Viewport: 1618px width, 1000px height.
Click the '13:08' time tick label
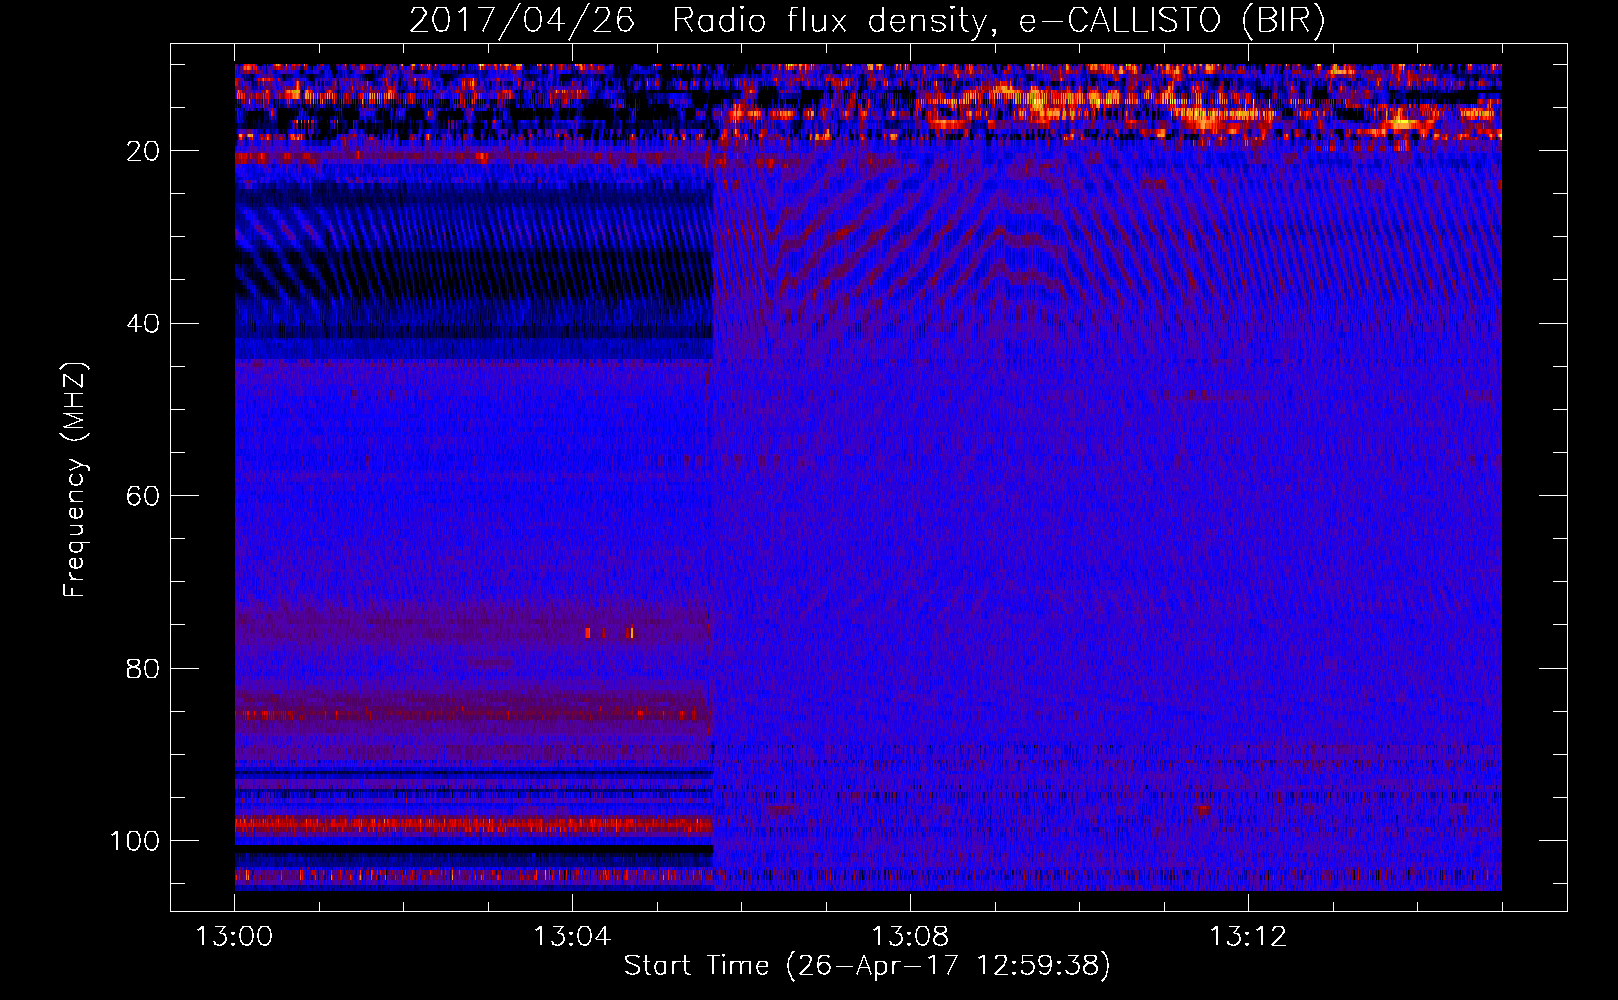click(x=910, y=937)
